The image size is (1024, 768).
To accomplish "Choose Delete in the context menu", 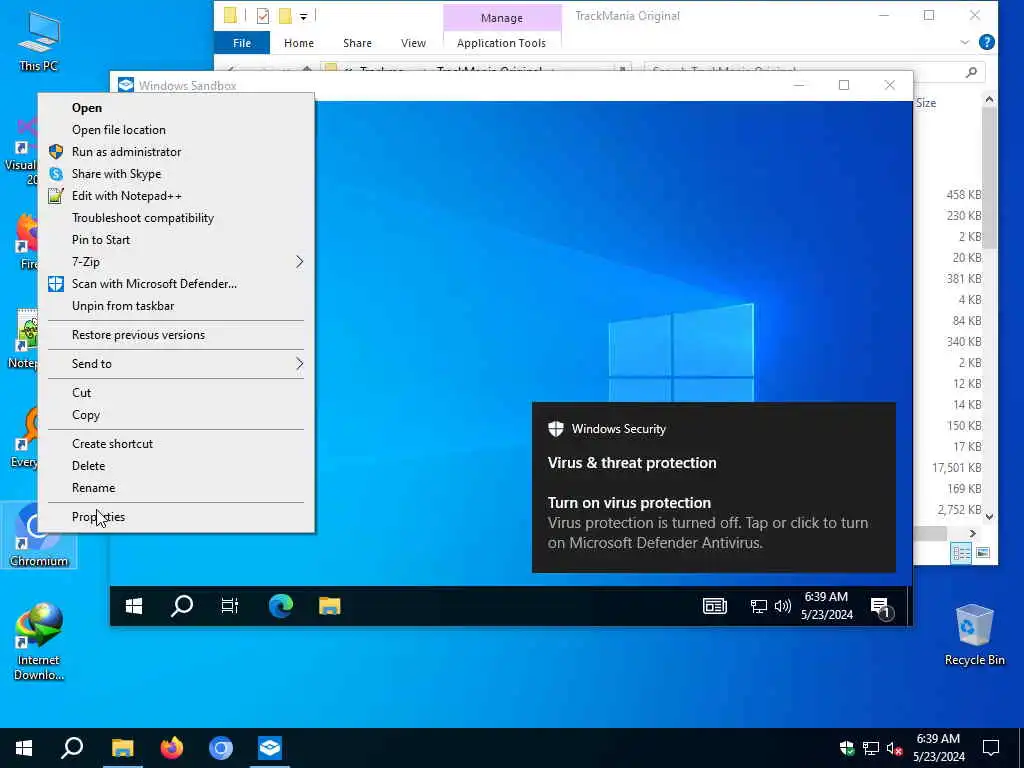I will (176, 466).
